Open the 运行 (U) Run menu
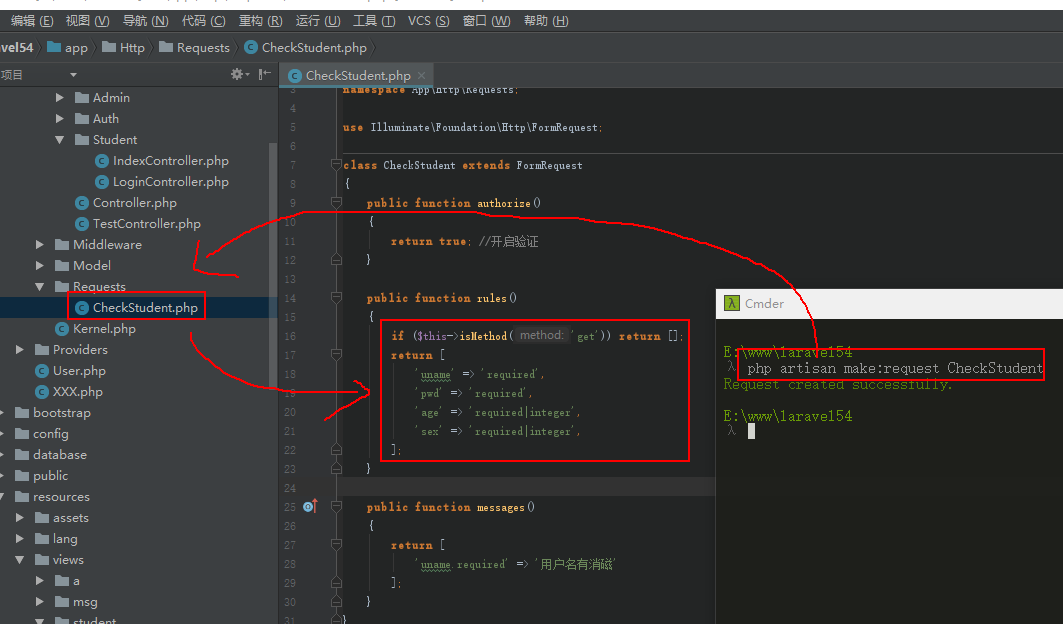This screenshot has height=624, width=1063. 318,21
